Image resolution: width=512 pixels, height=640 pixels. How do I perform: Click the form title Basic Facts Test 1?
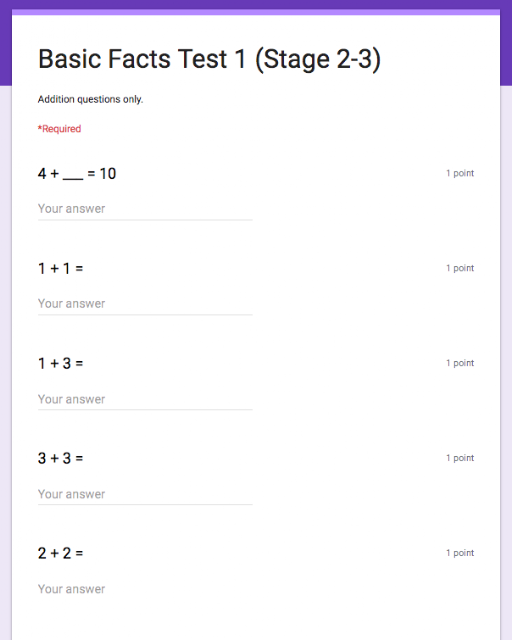[209, 60]
